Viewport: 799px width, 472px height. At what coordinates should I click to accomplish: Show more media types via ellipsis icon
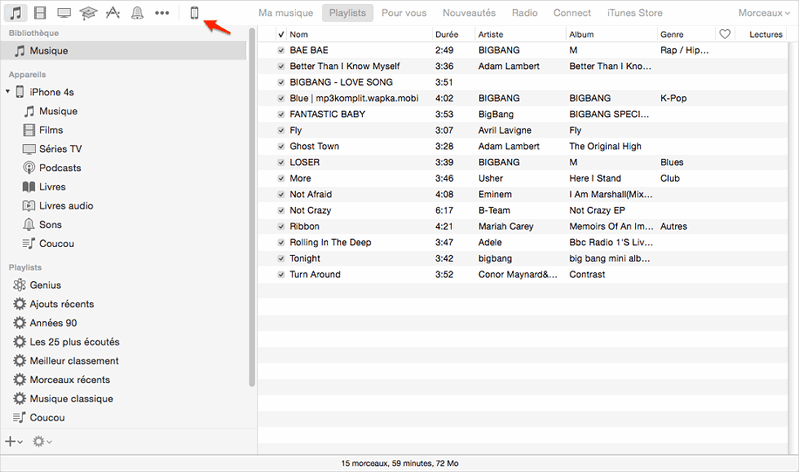point(162,13)
